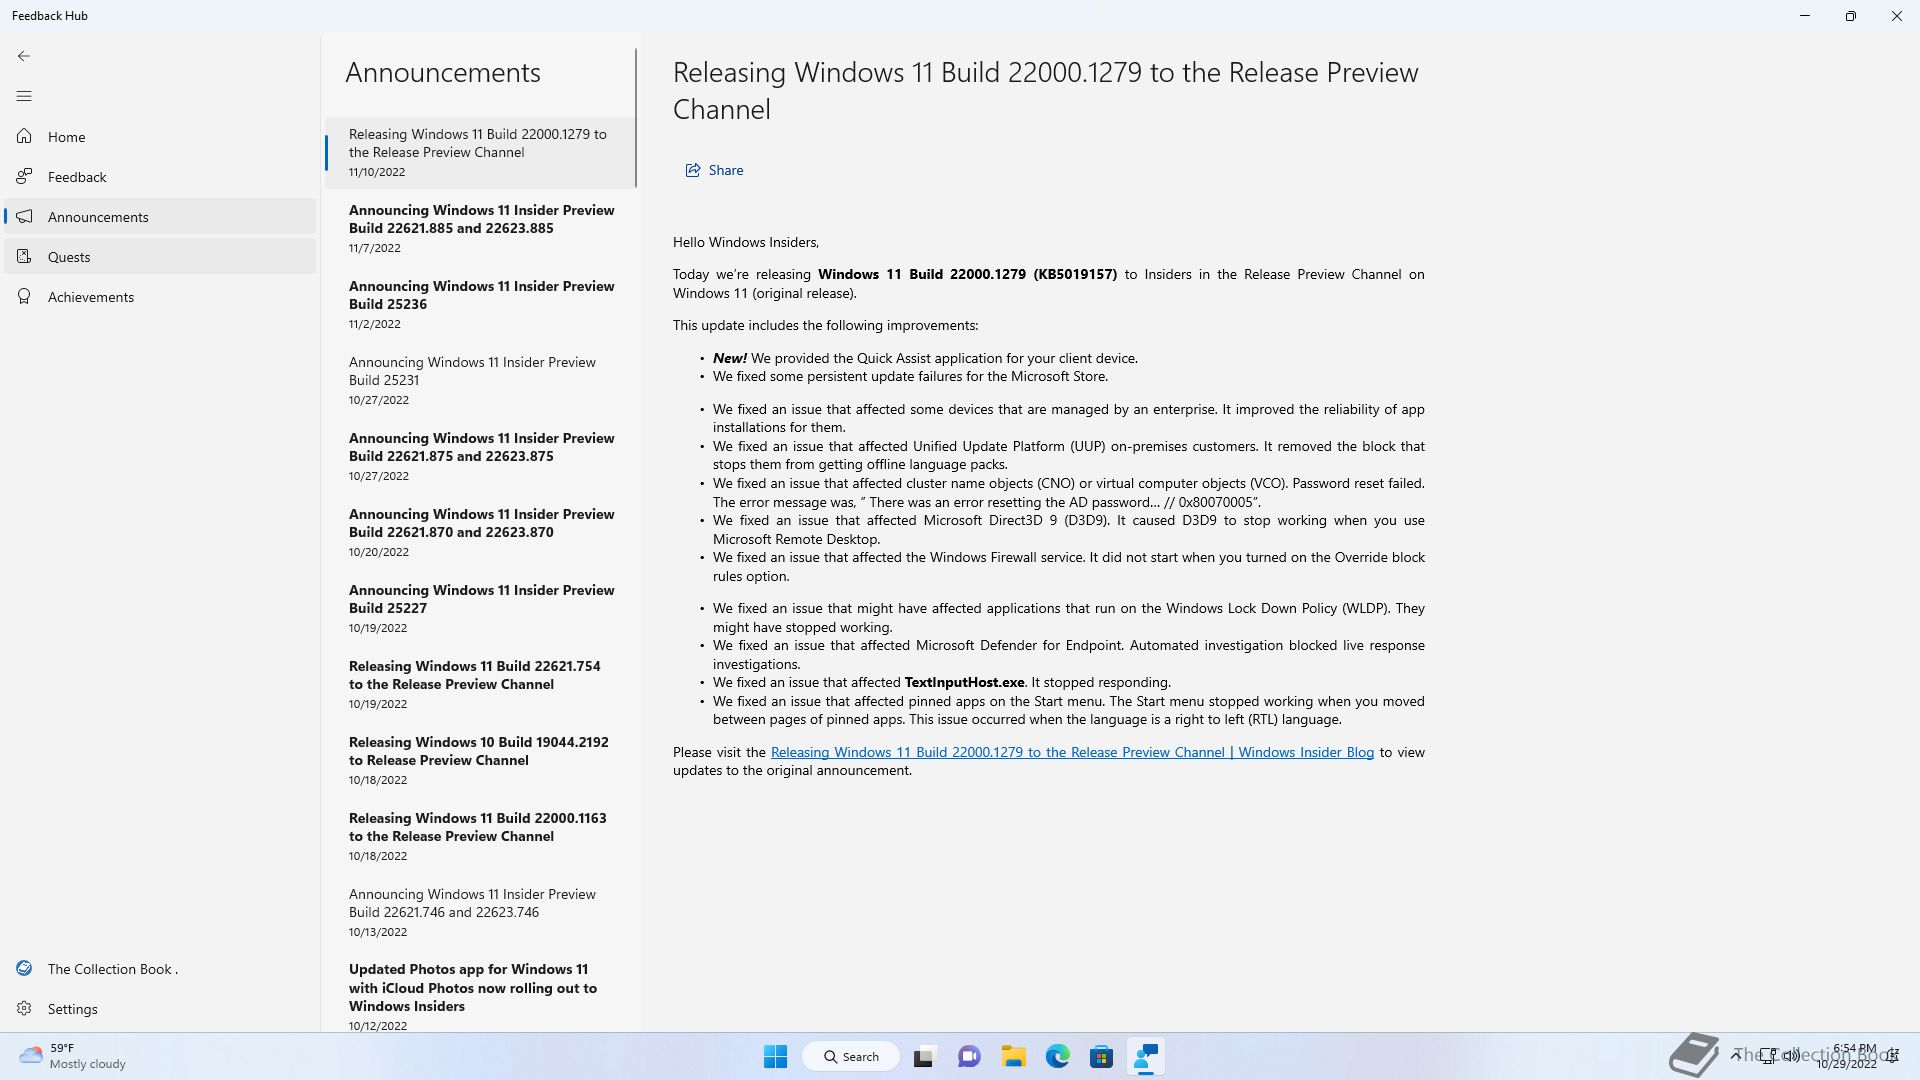
Task: Open Build 22621.885 and 22623.885 announcement
Action: pyautogui.click(x=480, y=228)
